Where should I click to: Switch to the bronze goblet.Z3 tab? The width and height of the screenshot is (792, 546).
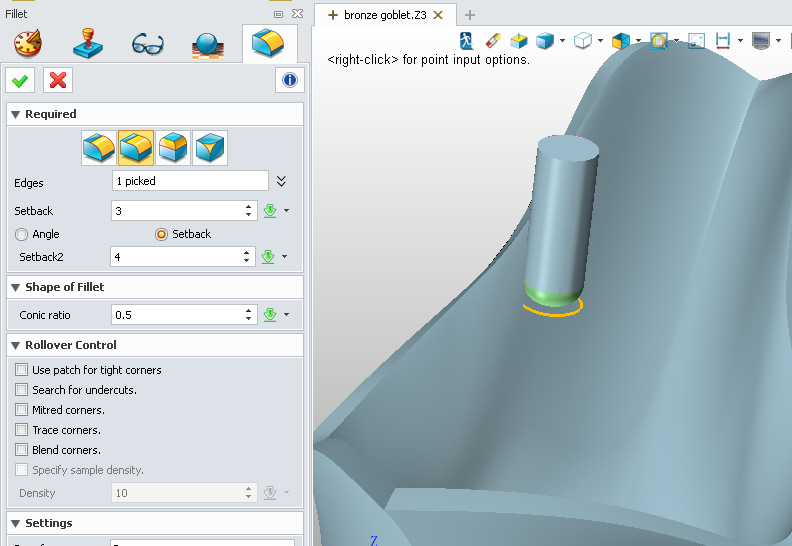[385, 15]
